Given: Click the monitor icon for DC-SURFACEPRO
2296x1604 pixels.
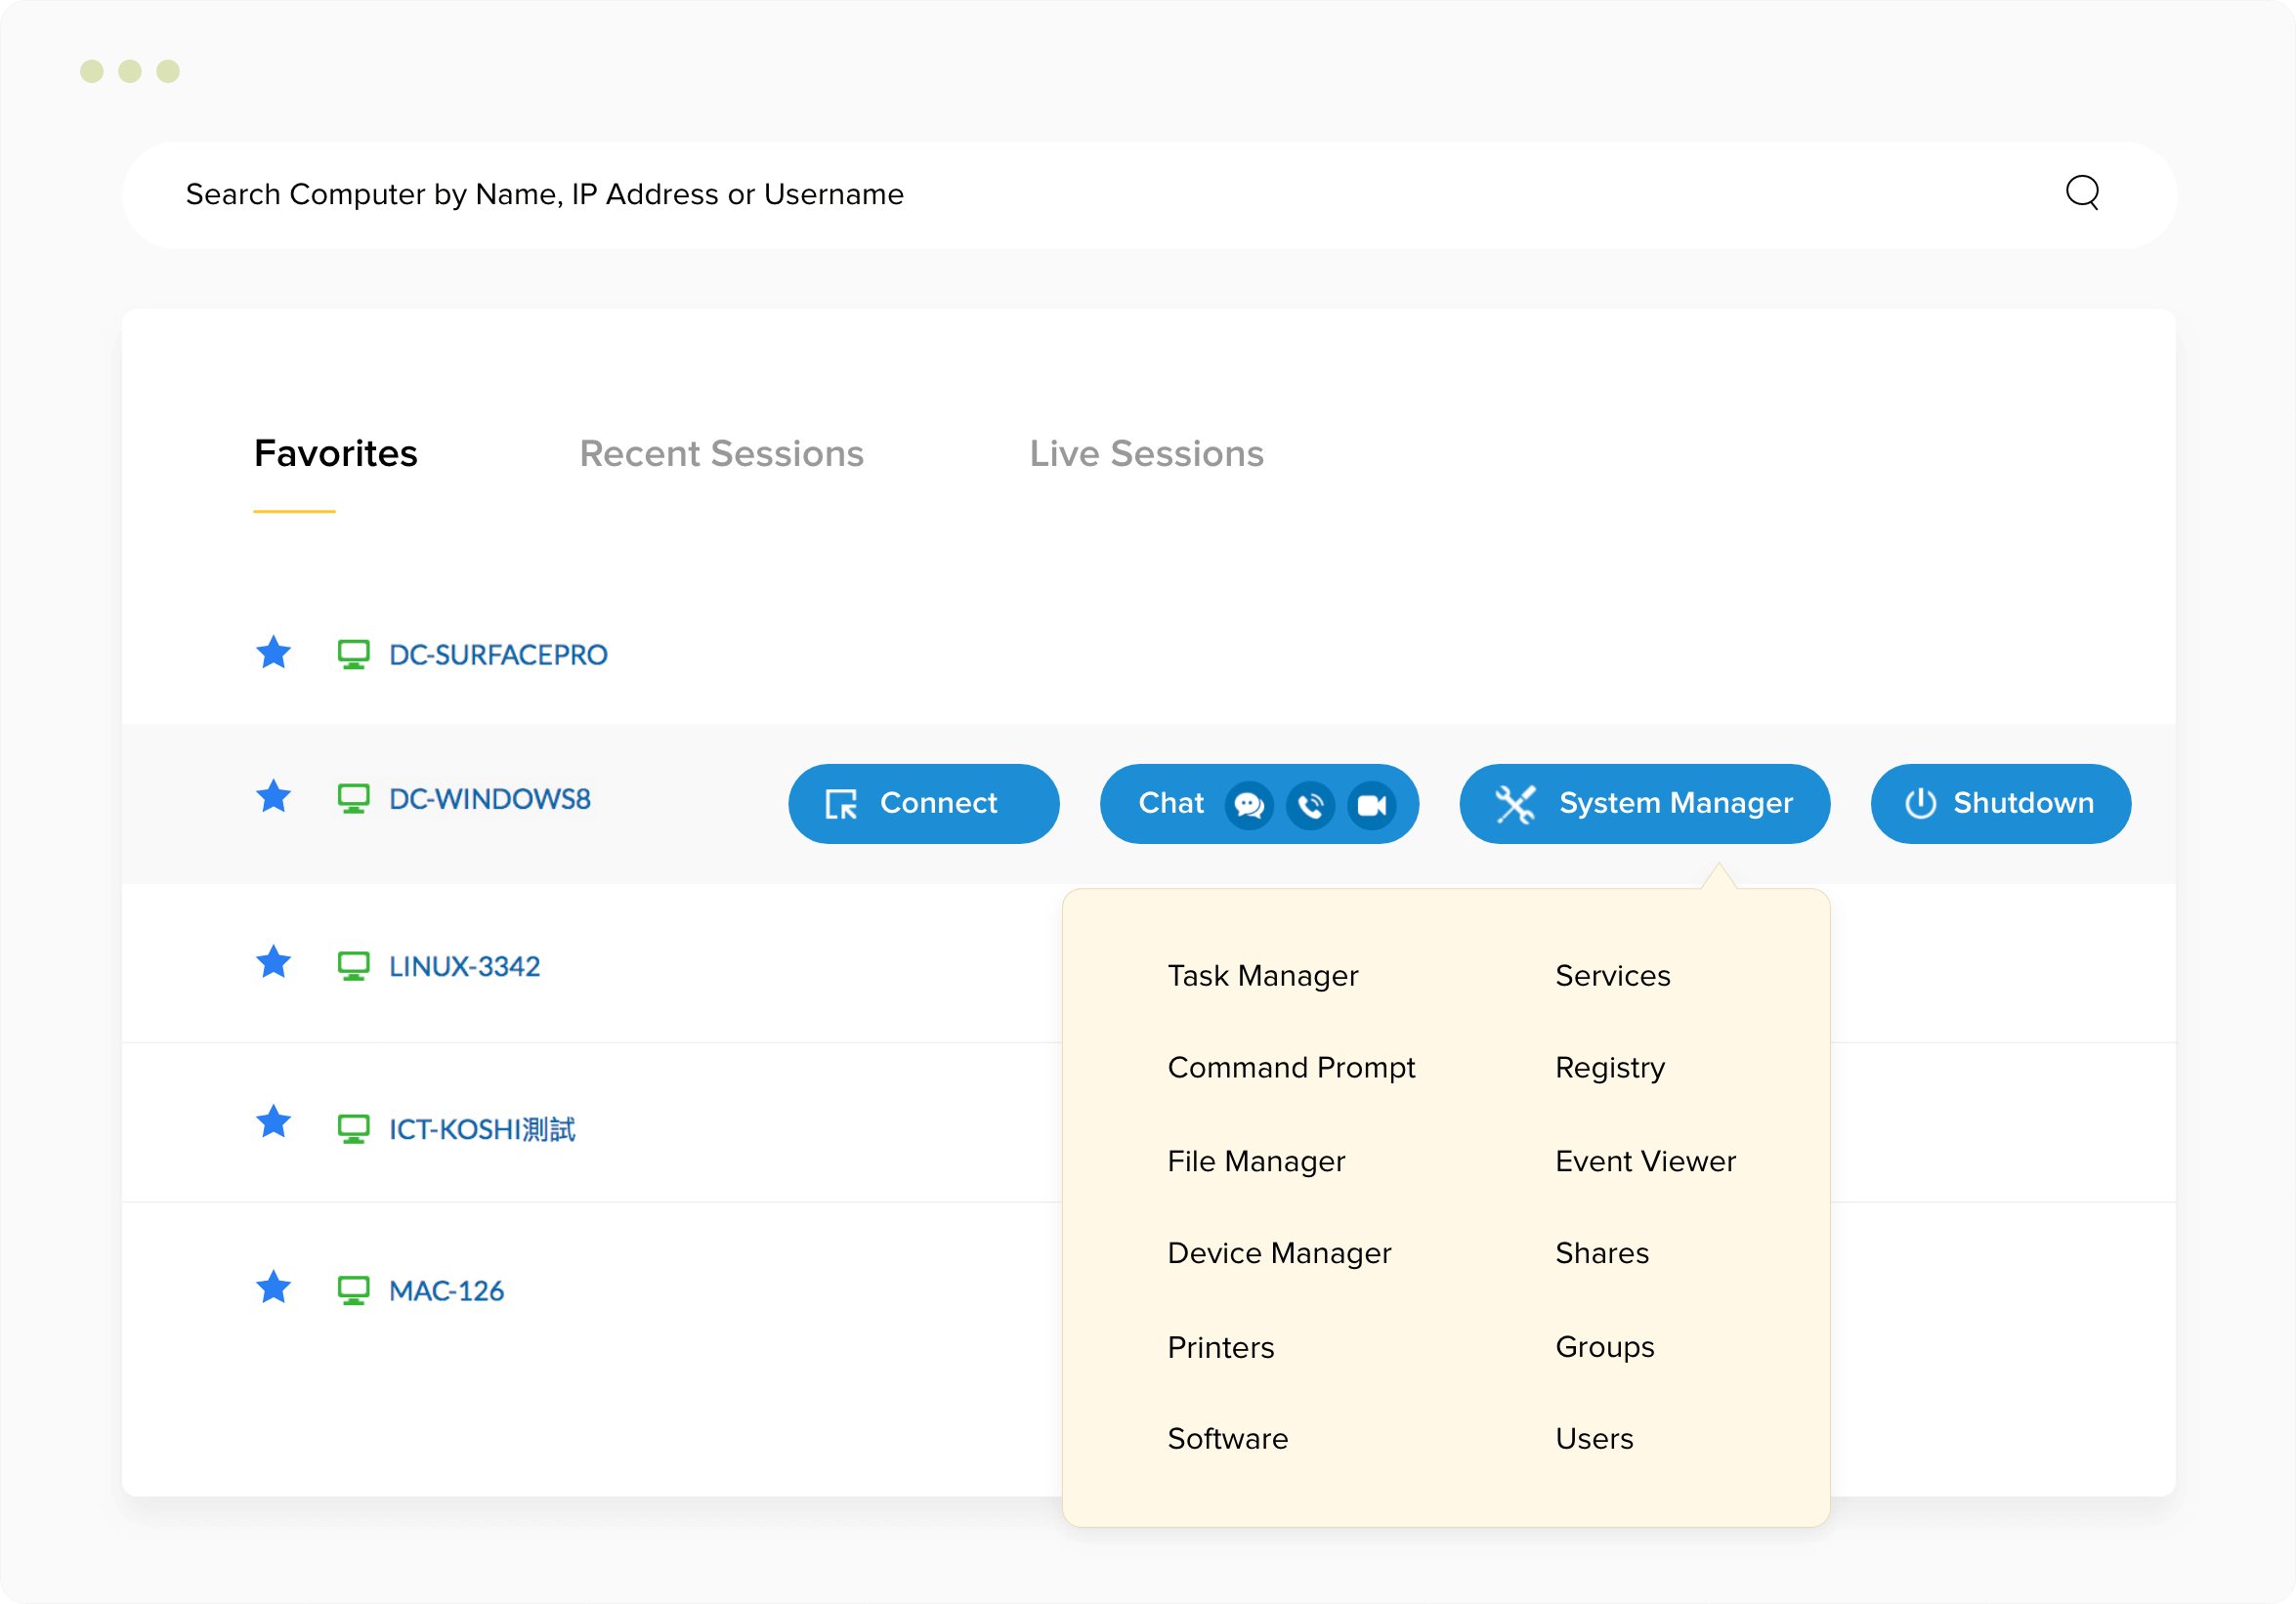Looking at the screenshot, I should [353, 655].
